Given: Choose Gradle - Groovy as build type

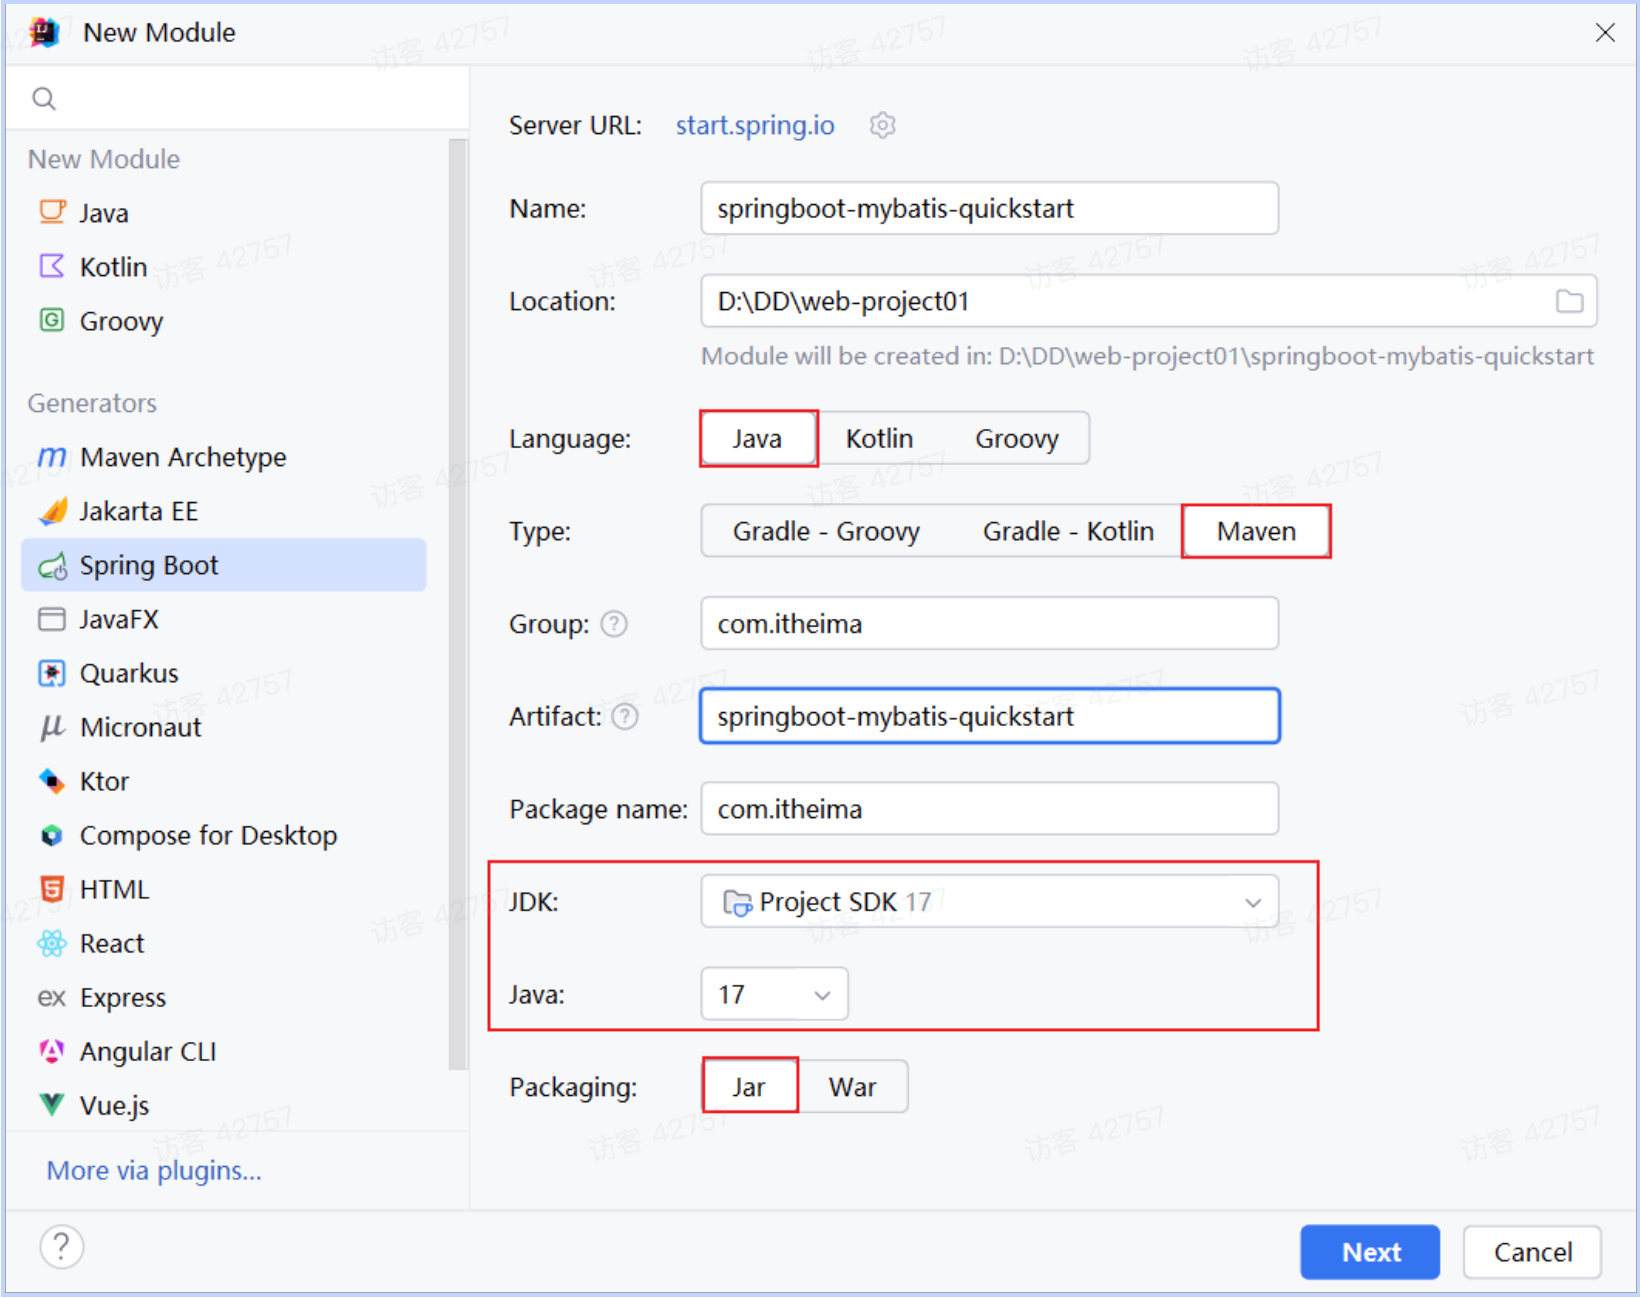Looking at the screenshot, I should tap(825, 531).
